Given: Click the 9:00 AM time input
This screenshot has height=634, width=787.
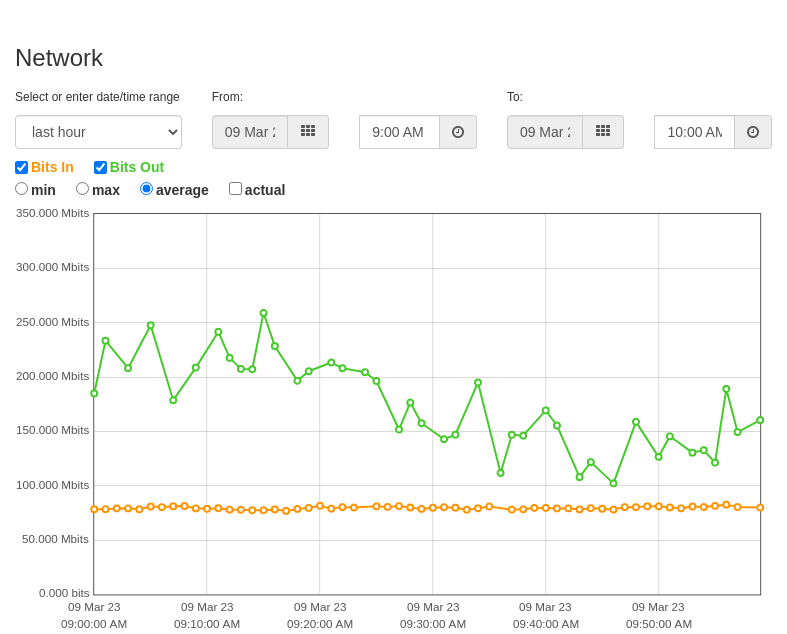Looking at the screenshot, I should click(400, 132).
